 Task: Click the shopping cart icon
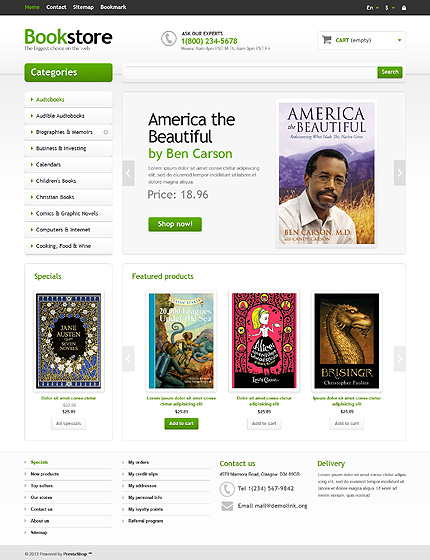pos(326,40)
